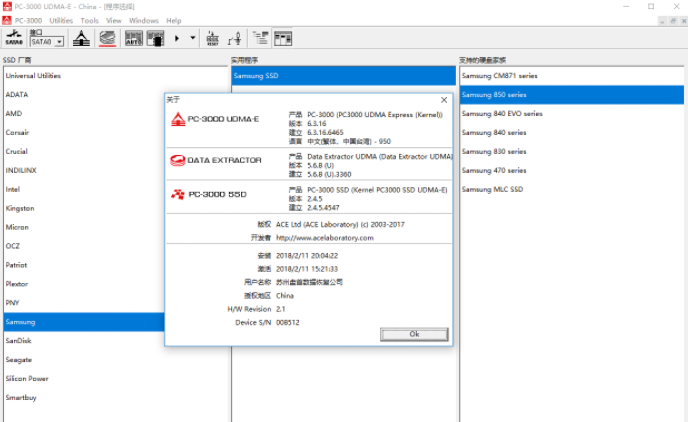Open the PC-3000 menu

coord(29,21)
